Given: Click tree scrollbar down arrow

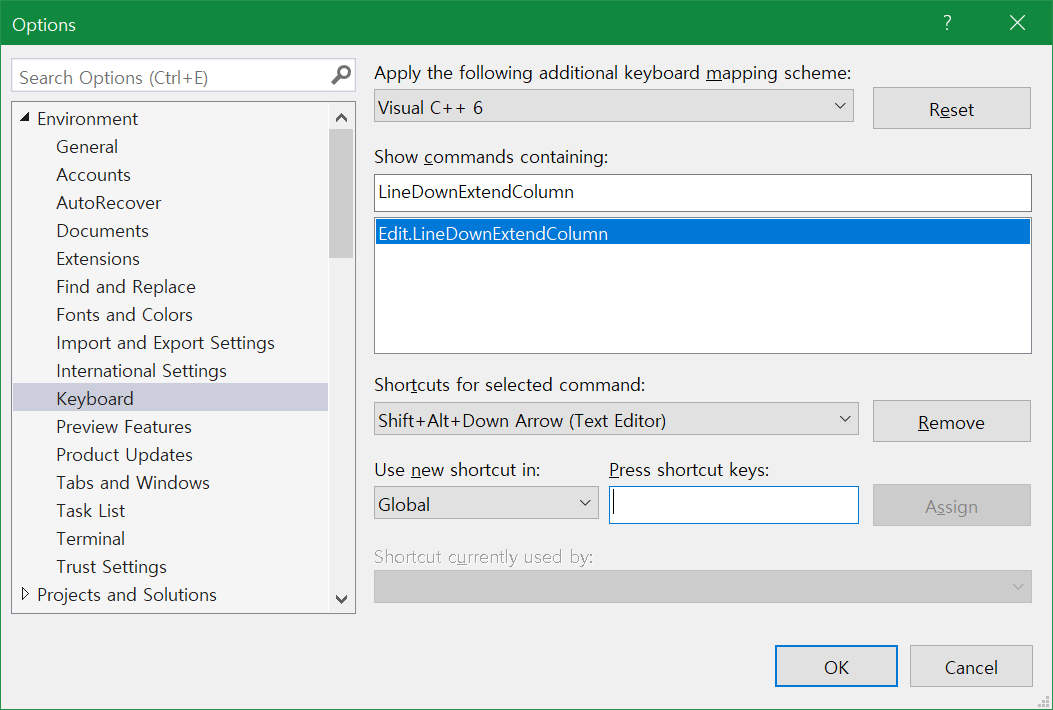Looking at the screenshot, I should (341, 599).
